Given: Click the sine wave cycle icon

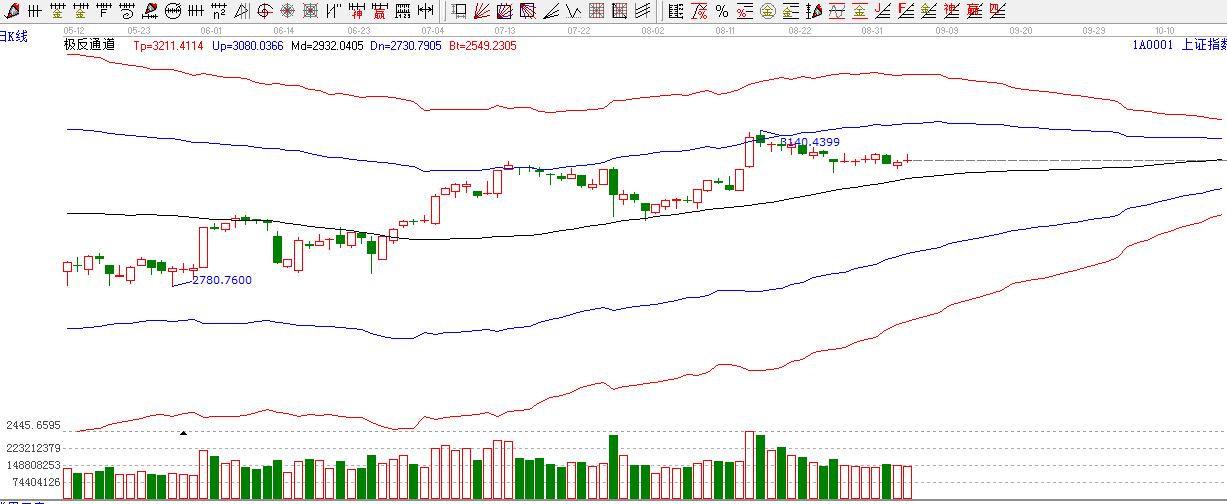Looking at the screenshot, I should point(836,11).
